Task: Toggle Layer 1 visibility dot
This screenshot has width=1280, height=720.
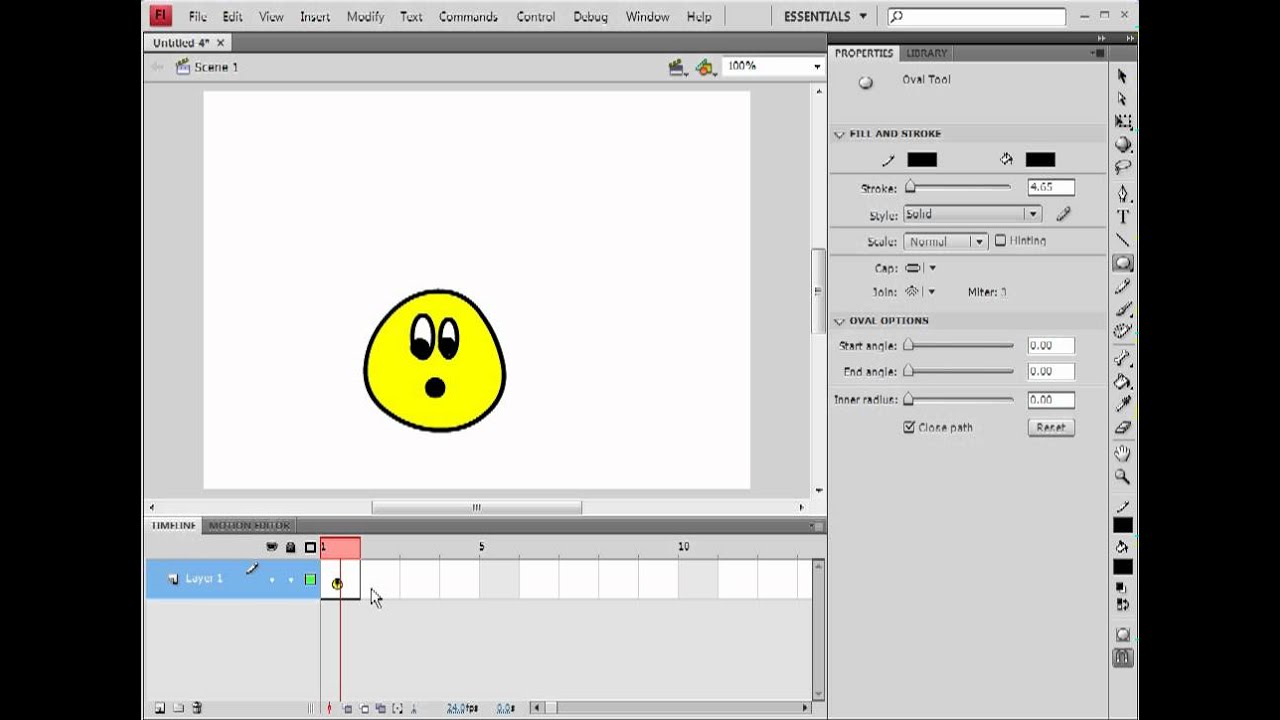Action: pyautogui.click(x=272, y=580)
